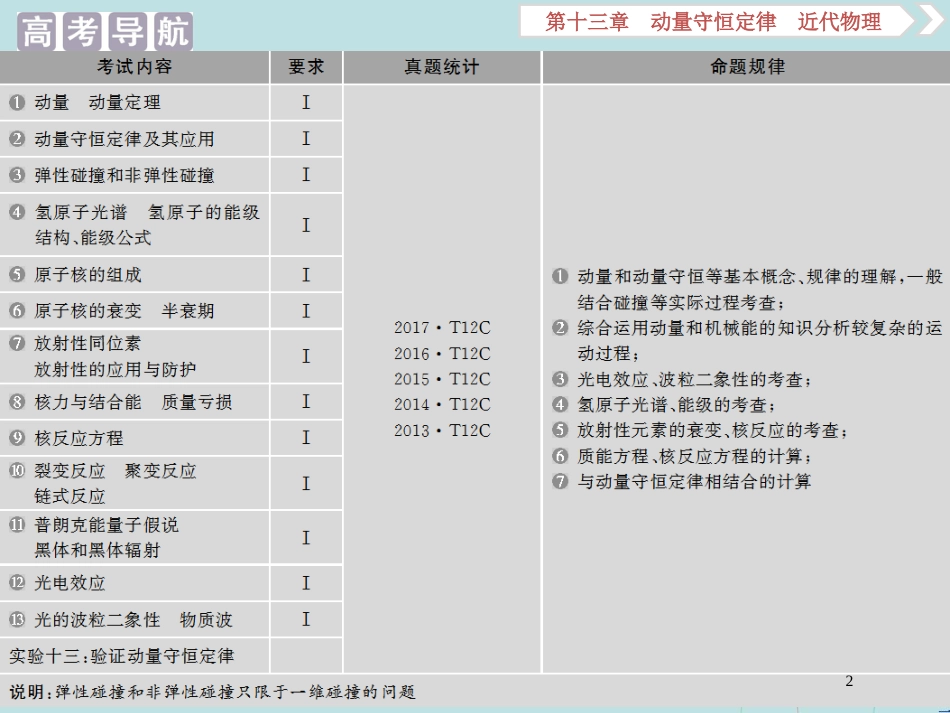Click the entry '2016 · T12C'
This screenshot has height=713, width=950.
tap(442, 353)
